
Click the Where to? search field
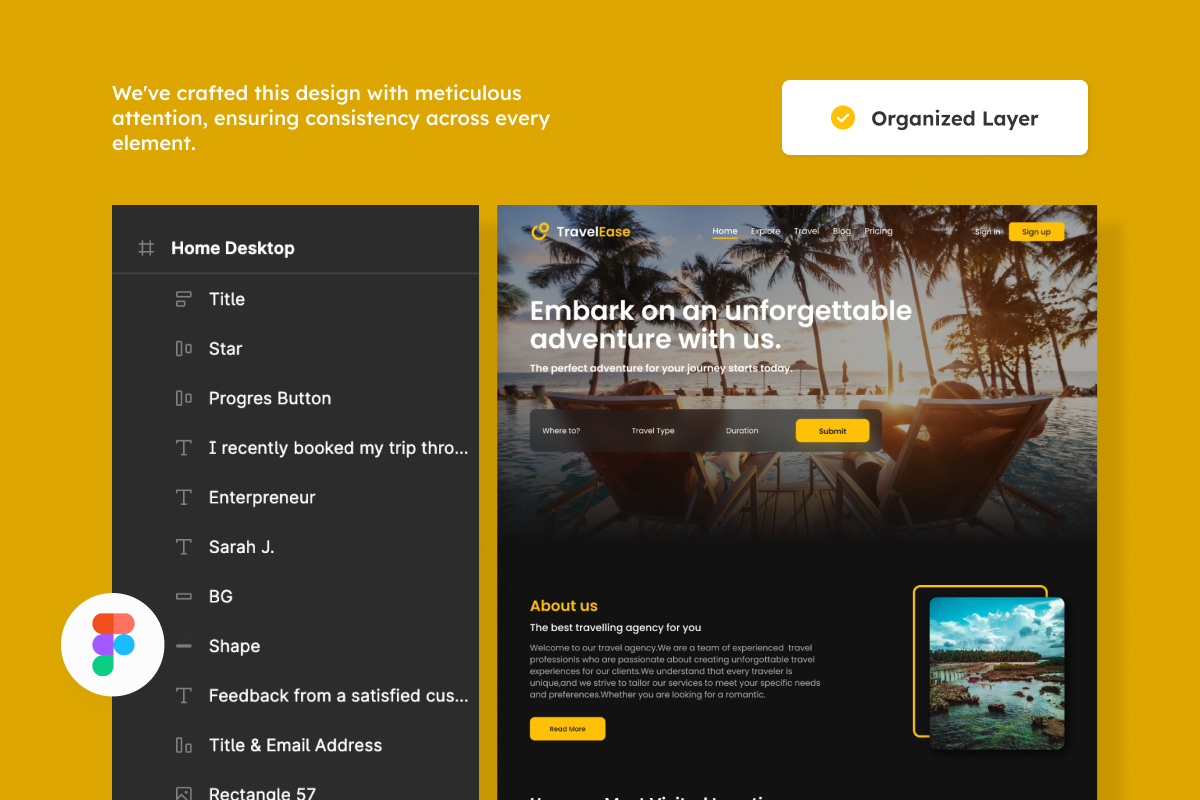561,431
